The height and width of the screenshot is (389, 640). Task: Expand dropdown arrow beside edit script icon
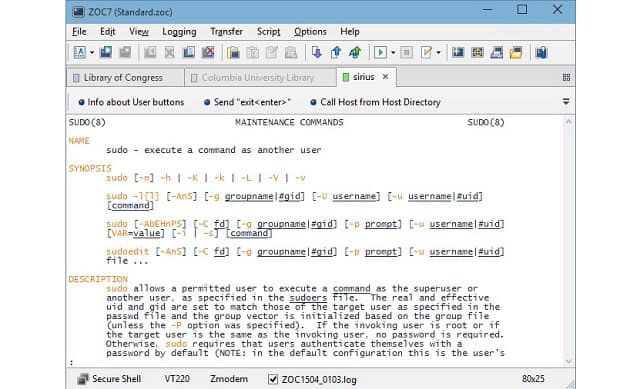coord(438,53)
